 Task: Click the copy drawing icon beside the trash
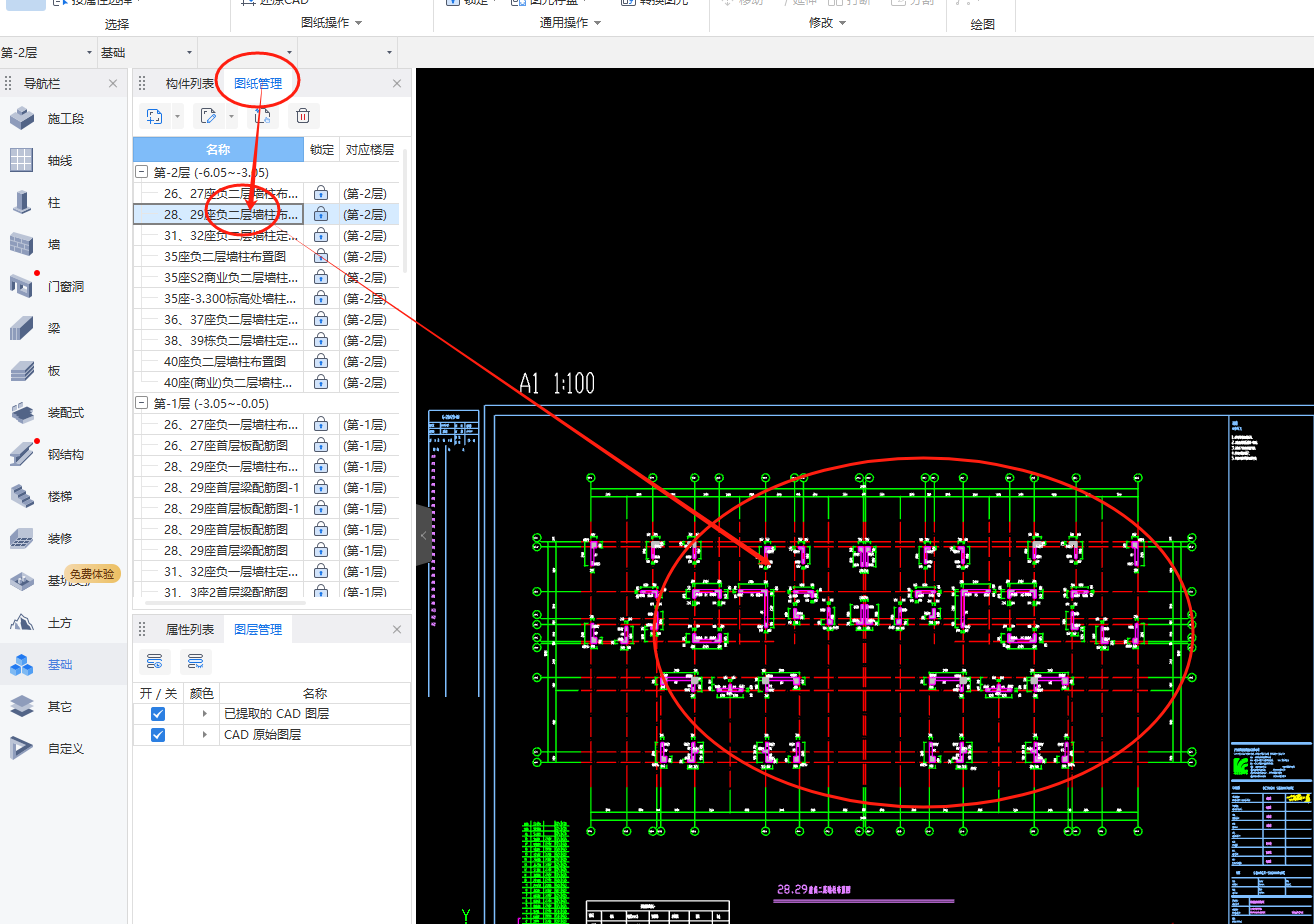(262, 116)
